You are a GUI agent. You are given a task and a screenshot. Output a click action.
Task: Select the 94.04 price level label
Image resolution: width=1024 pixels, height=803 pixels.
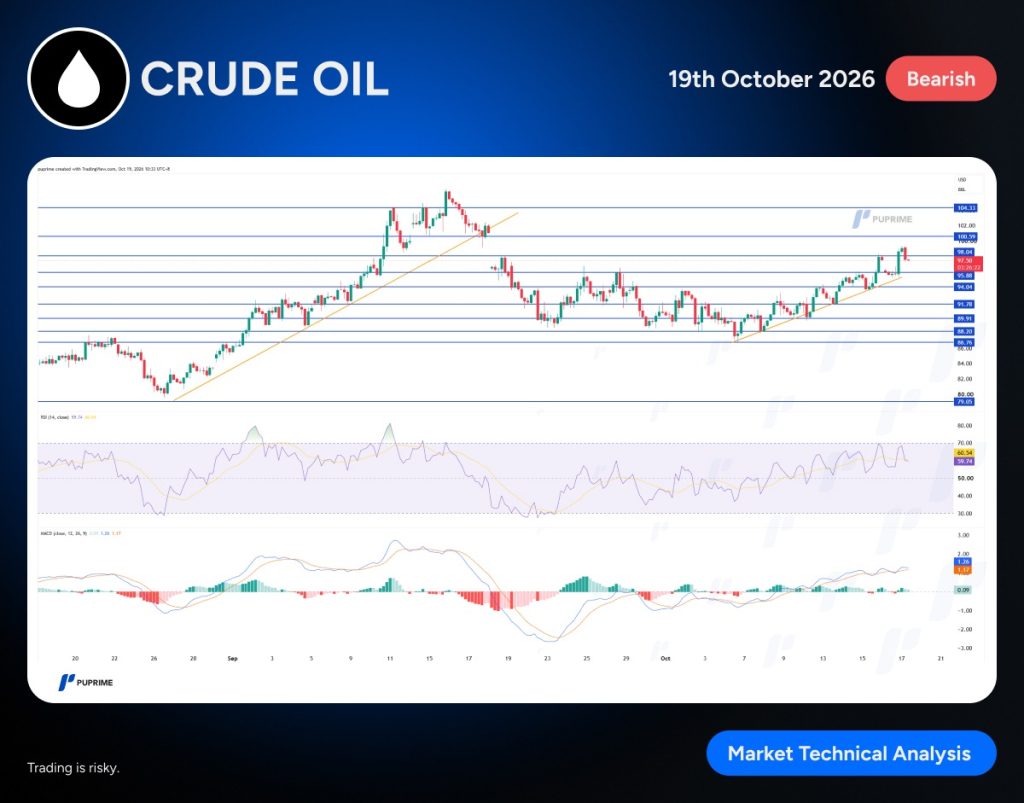point(964,287)
